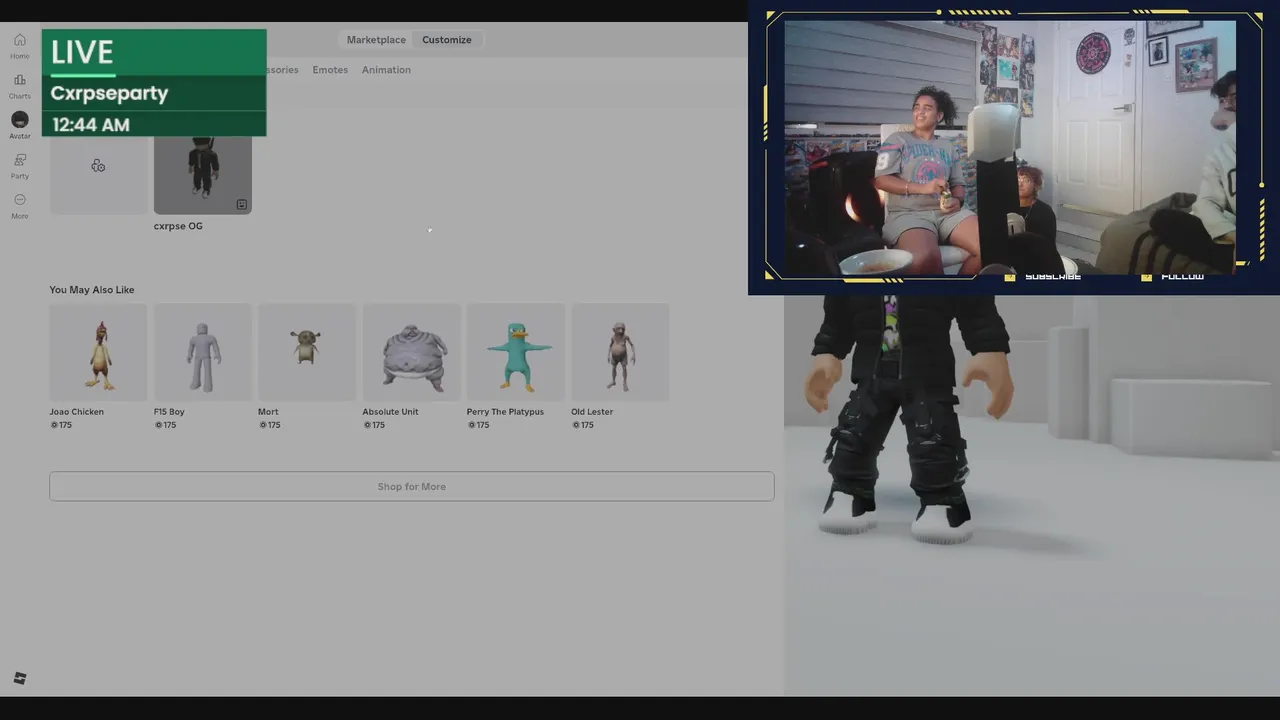Click the Perry The Platypus name link
This screenshot has width=1280, height=720.
point(505,412)
